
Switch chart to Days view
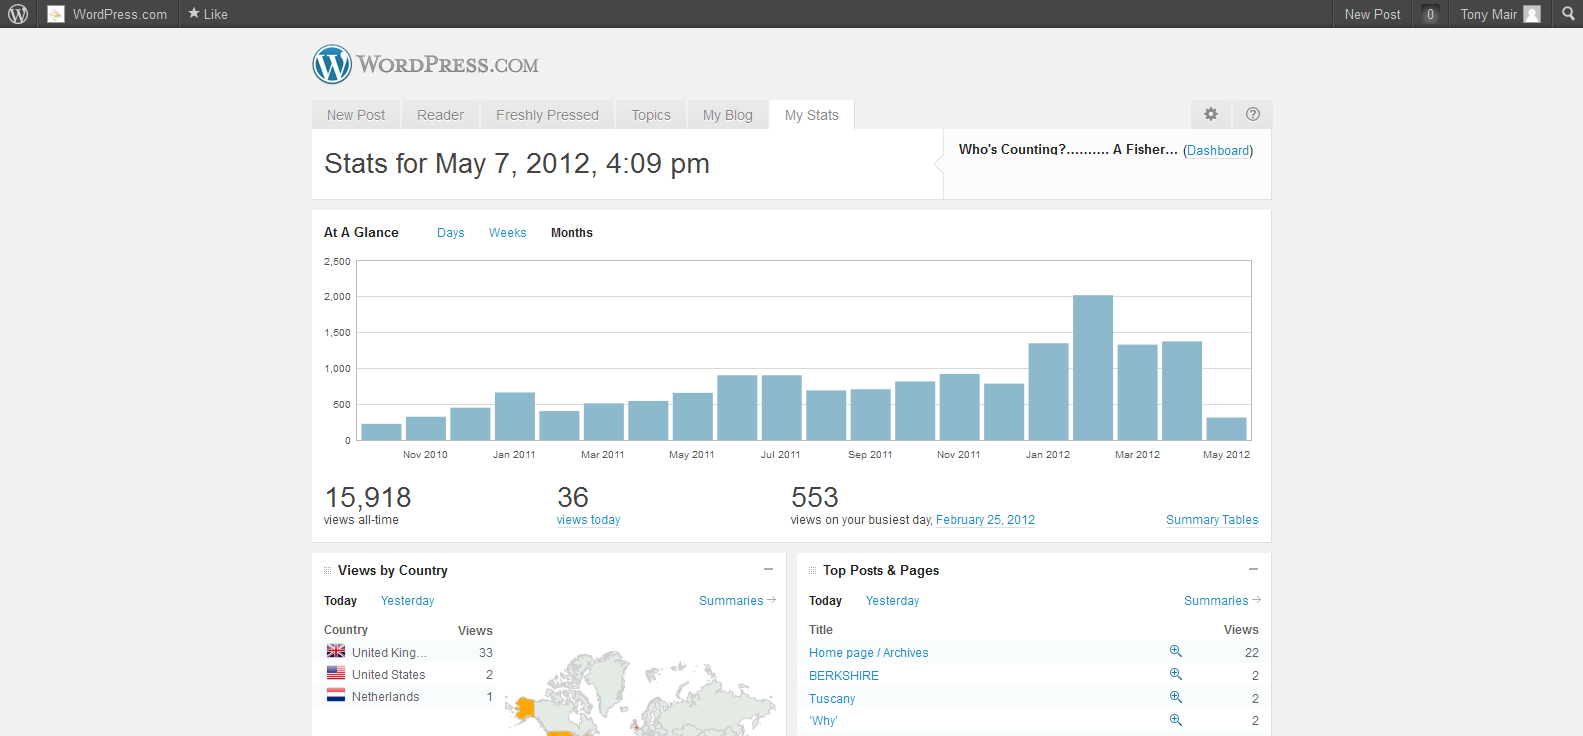click(450, 233)
